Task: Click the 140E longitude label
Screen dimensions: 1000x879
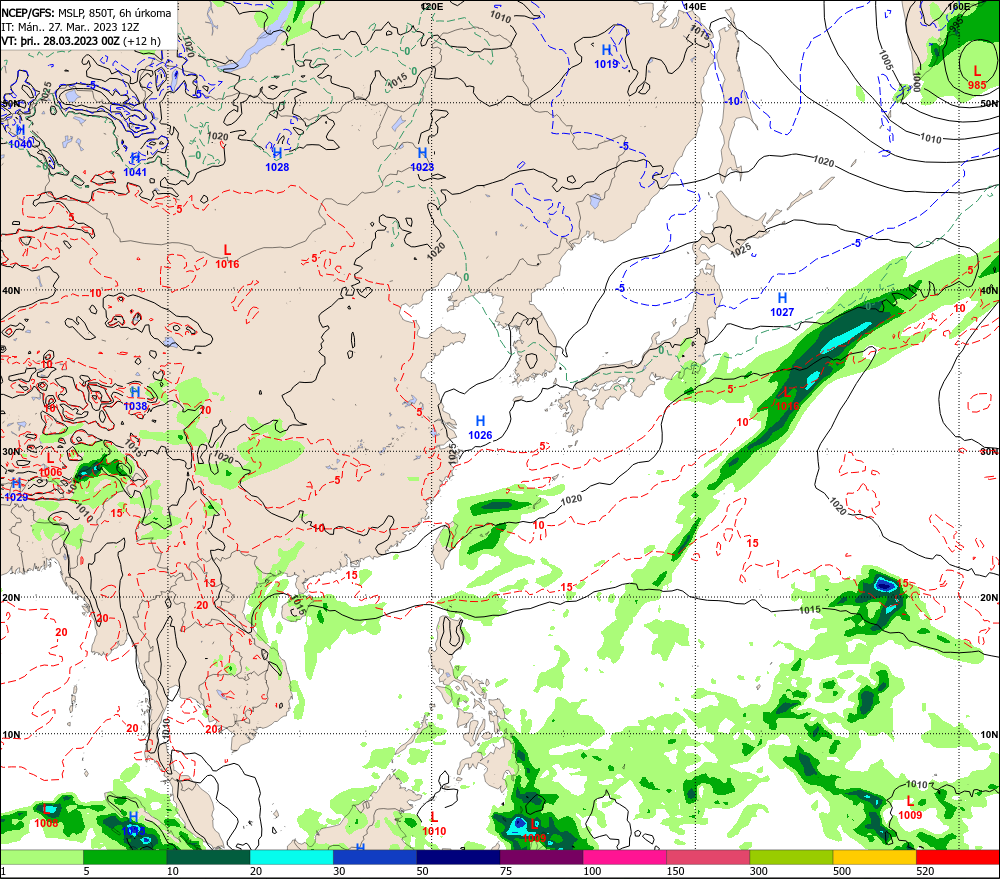Action: pyautogui.click(x=695, y=6)
